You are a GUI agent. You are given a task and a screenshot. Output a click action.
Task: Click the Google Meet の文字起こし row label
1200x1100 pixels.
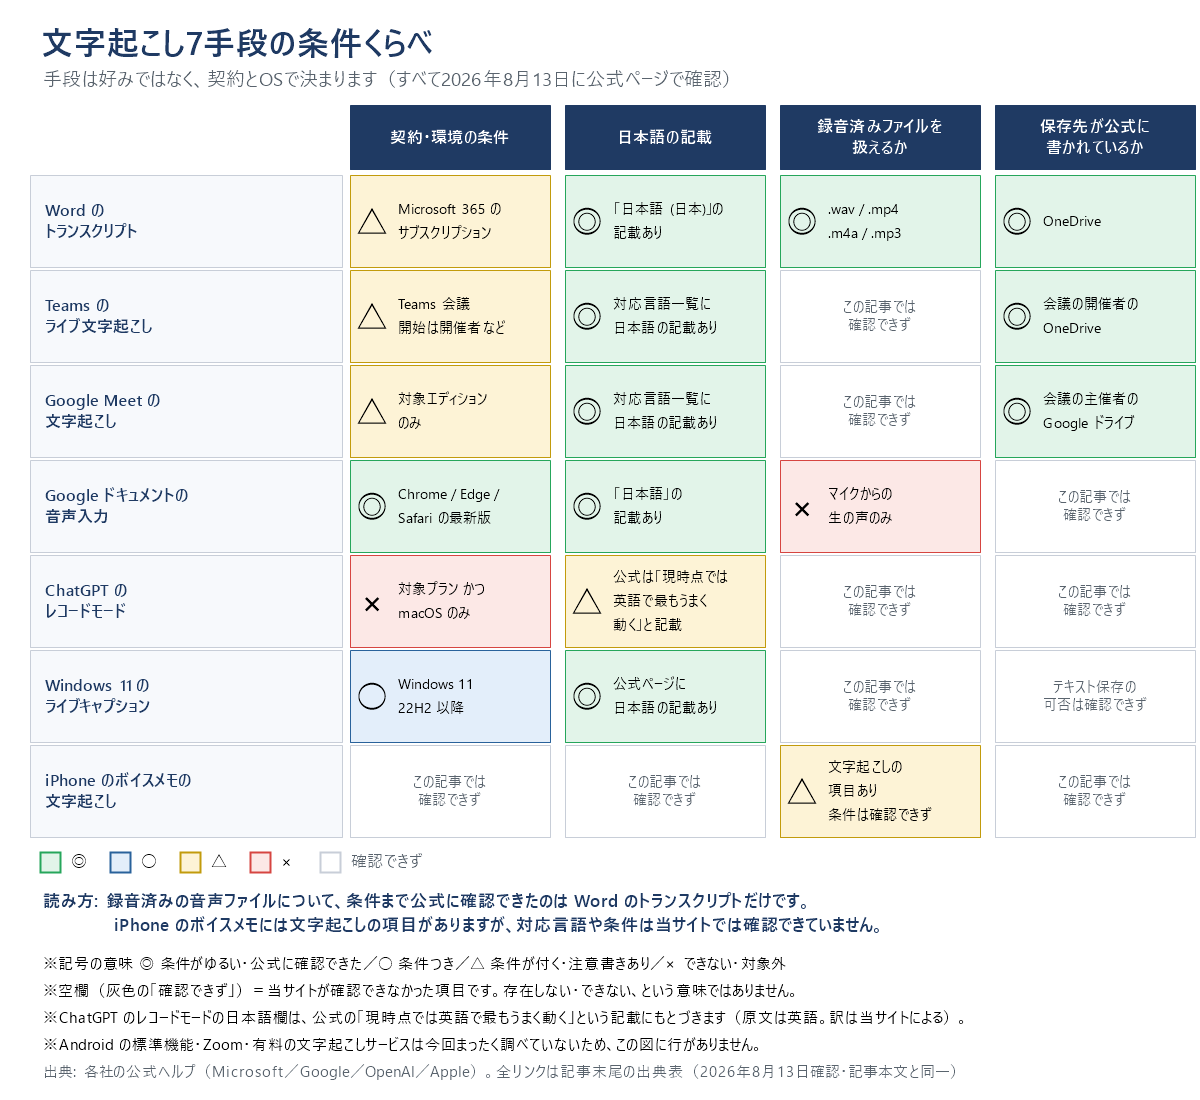pyautogui.click(x=186, y=411)
